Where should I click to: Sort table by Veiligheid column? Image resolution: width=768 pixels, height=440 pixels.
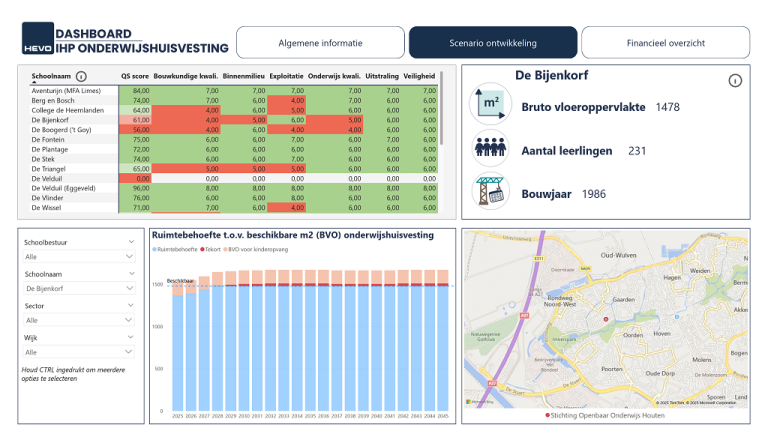pyautogui.click(x=419, y=76)
